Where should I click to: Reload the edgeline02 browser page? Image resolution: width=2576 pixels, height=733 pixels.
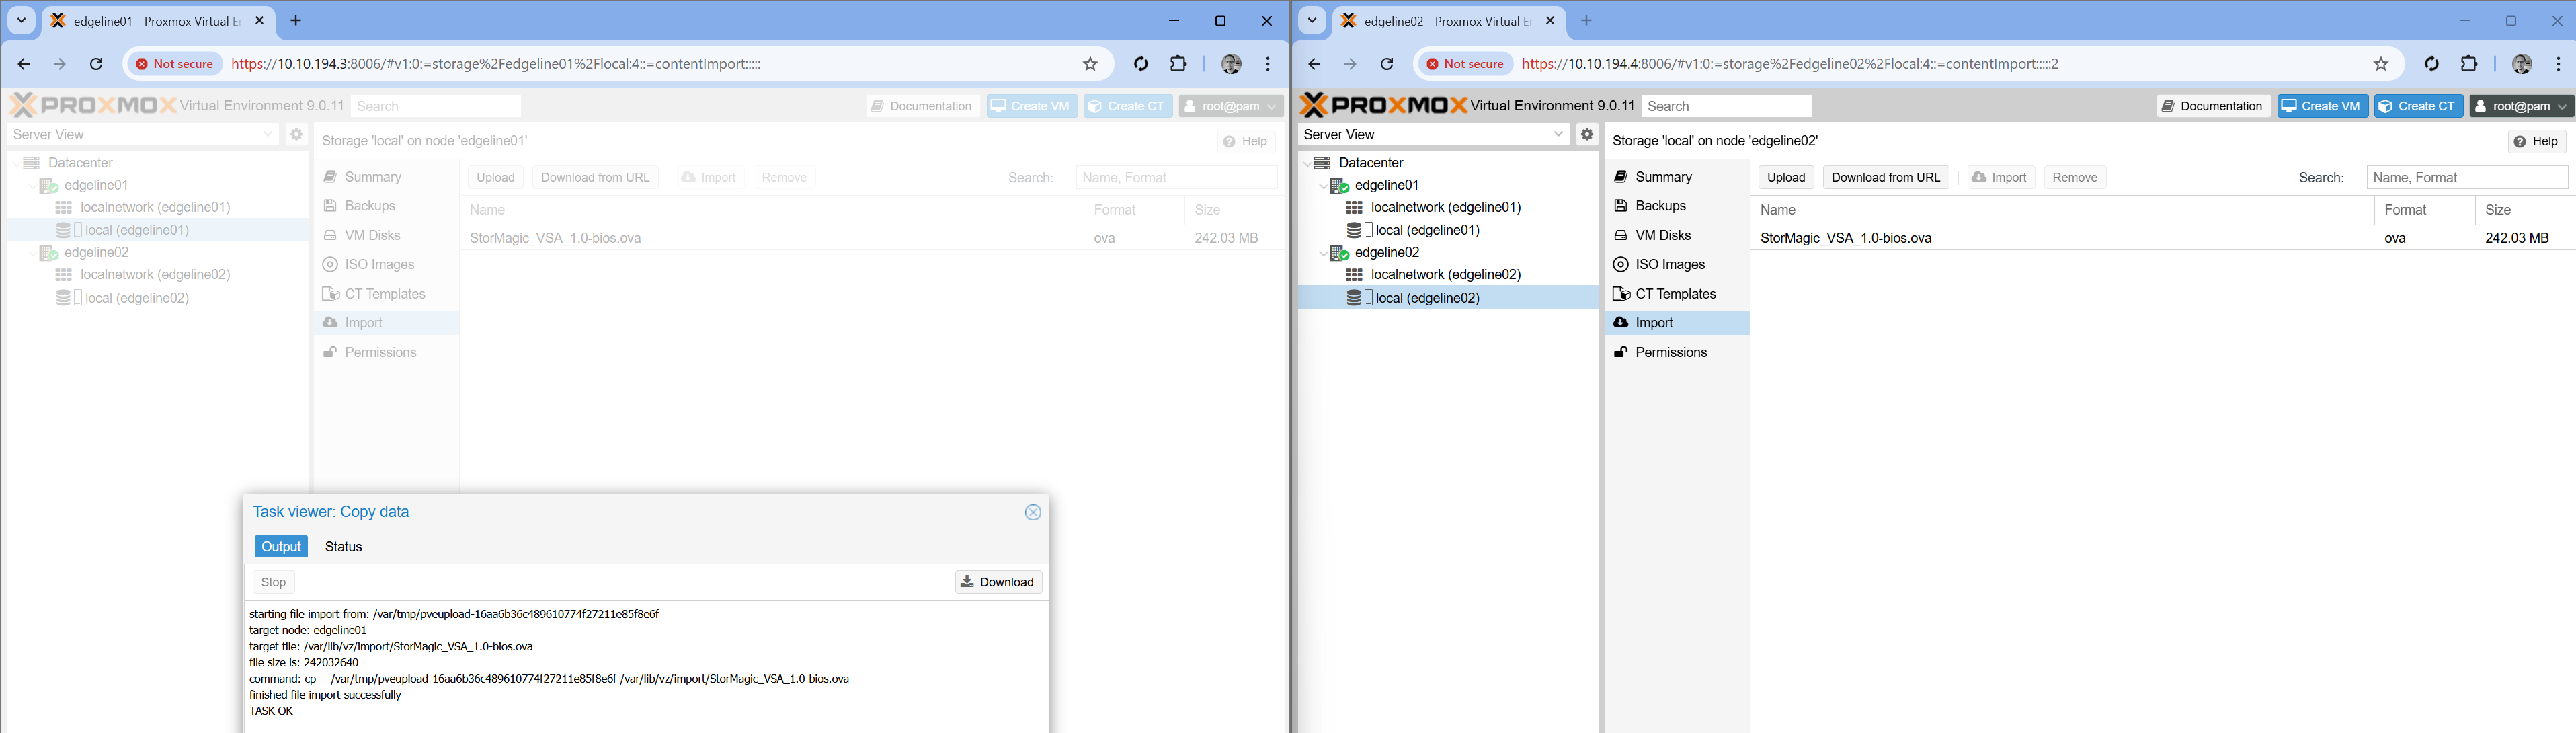pyautogui.click(x=1387, y=64)
